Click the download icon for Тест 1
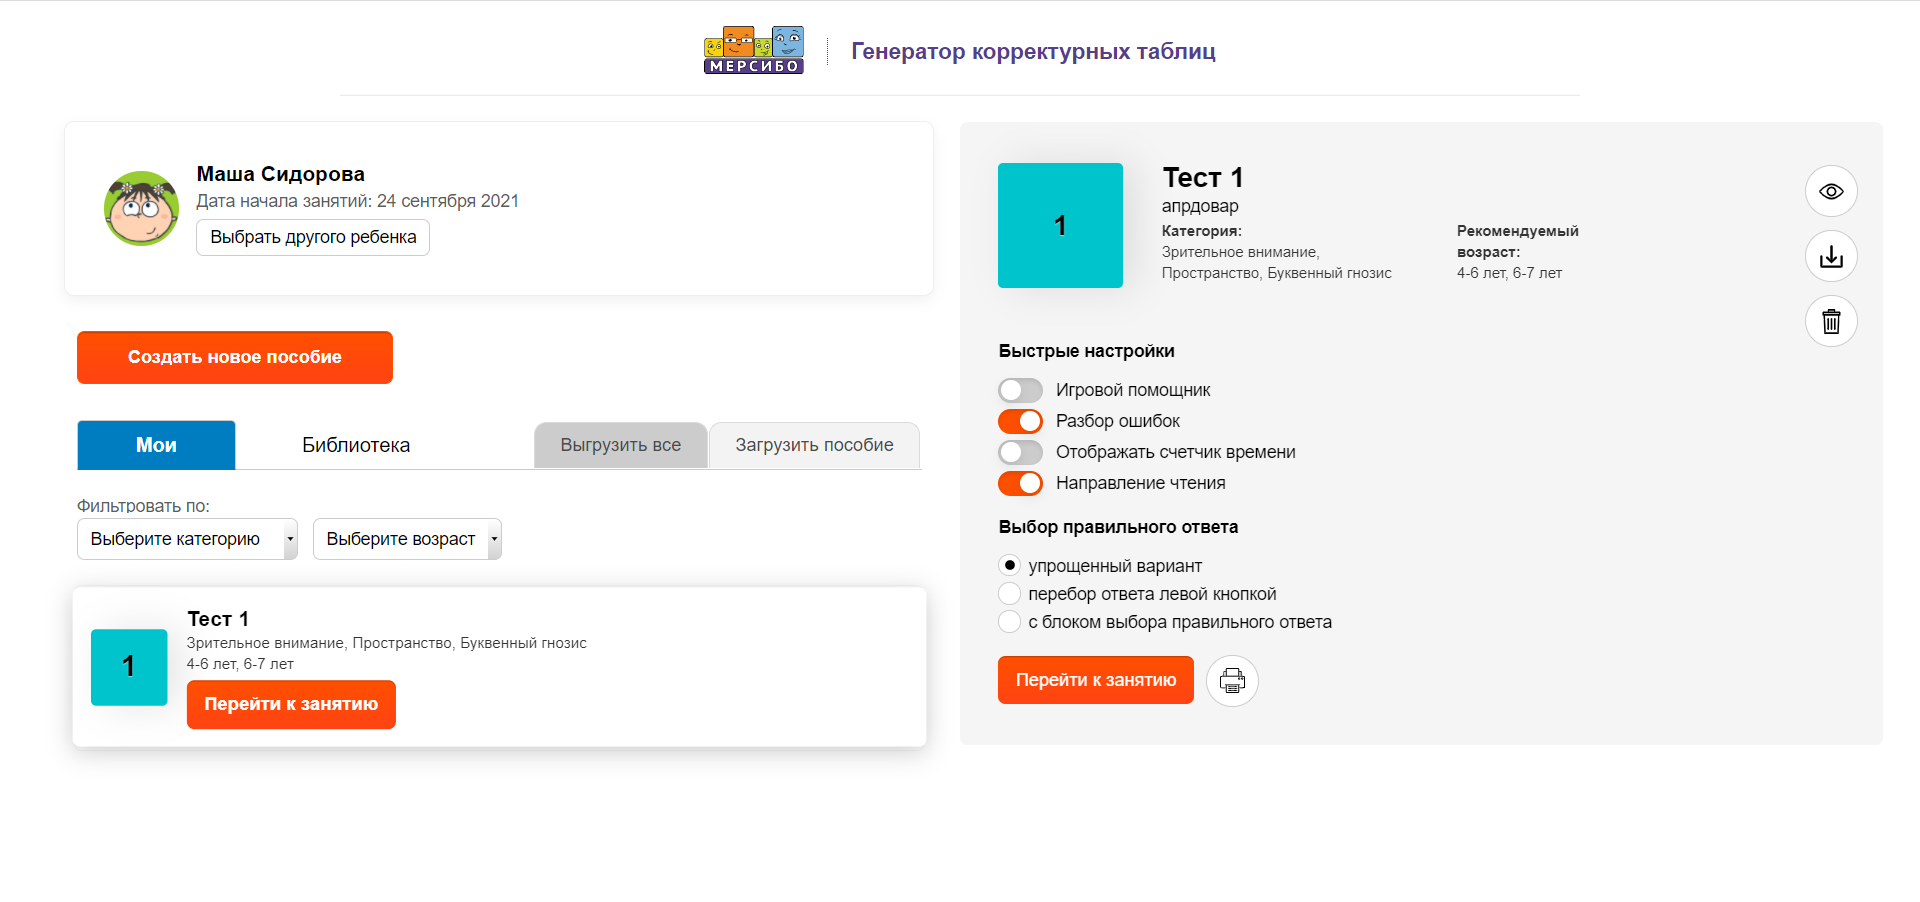The height and width of the screenshot is (902, 1920). [1830, 256]
